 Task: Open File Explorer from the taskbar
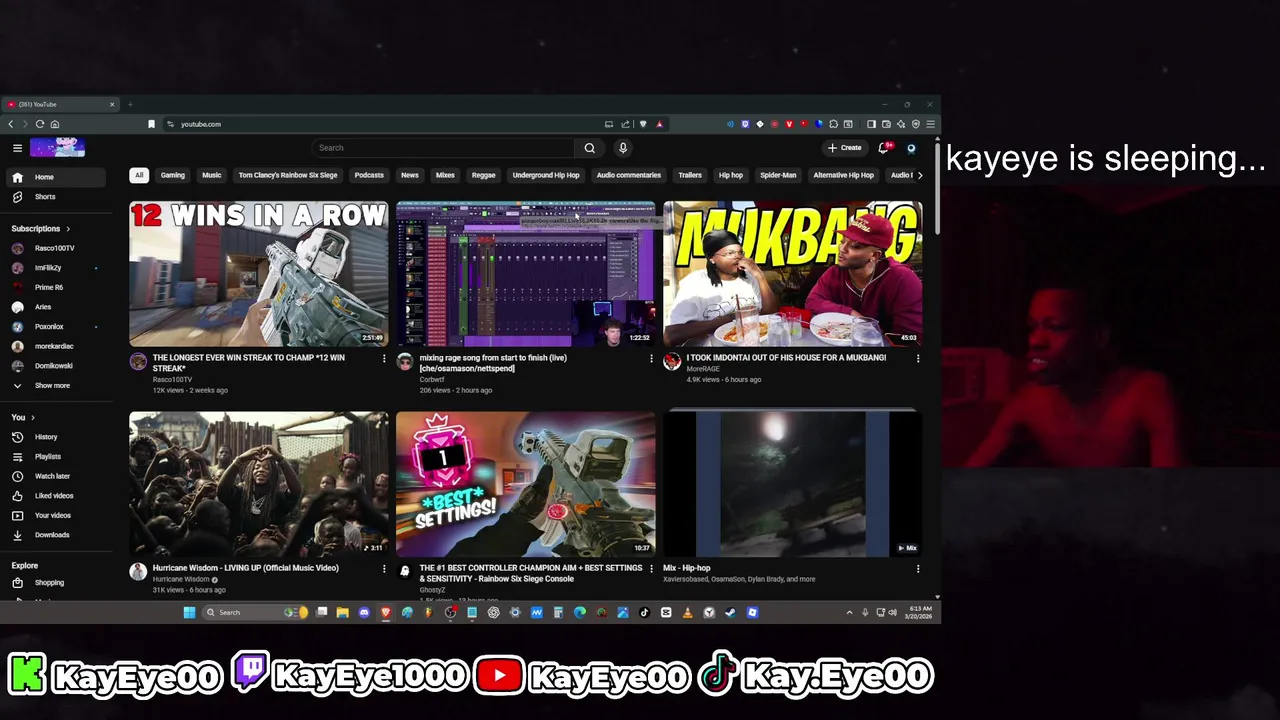(342, 612)
